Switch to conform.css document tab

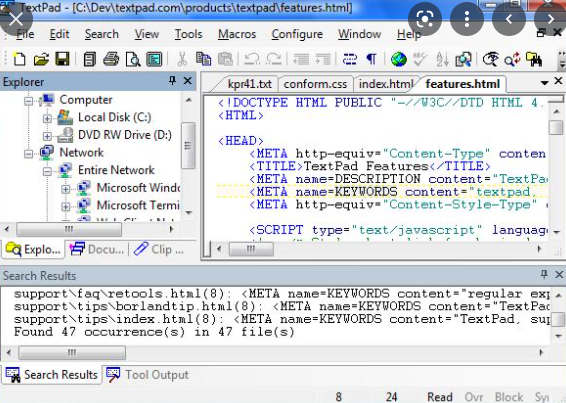(315, 84)
